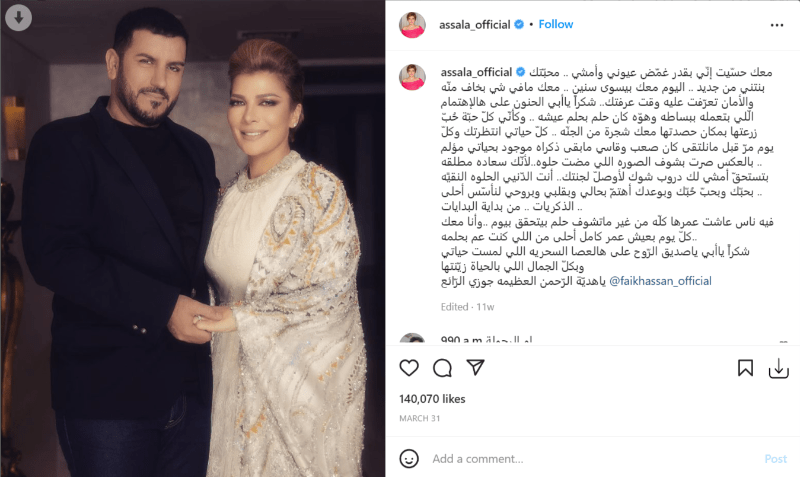Download post using tray arrow icon

tap(779, 368)
